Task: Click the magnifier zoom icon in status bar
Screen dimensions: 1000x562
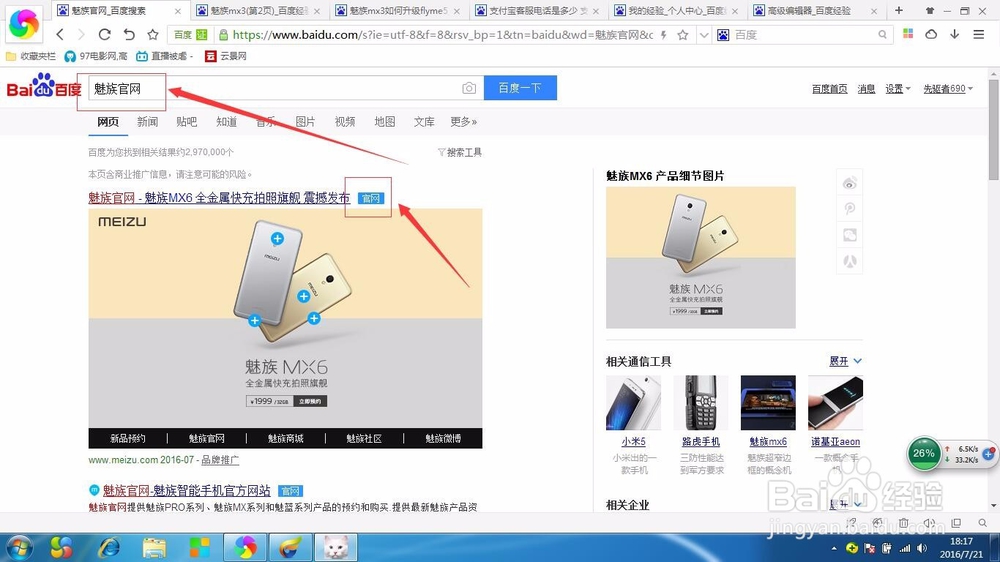Action: point(982,523)
